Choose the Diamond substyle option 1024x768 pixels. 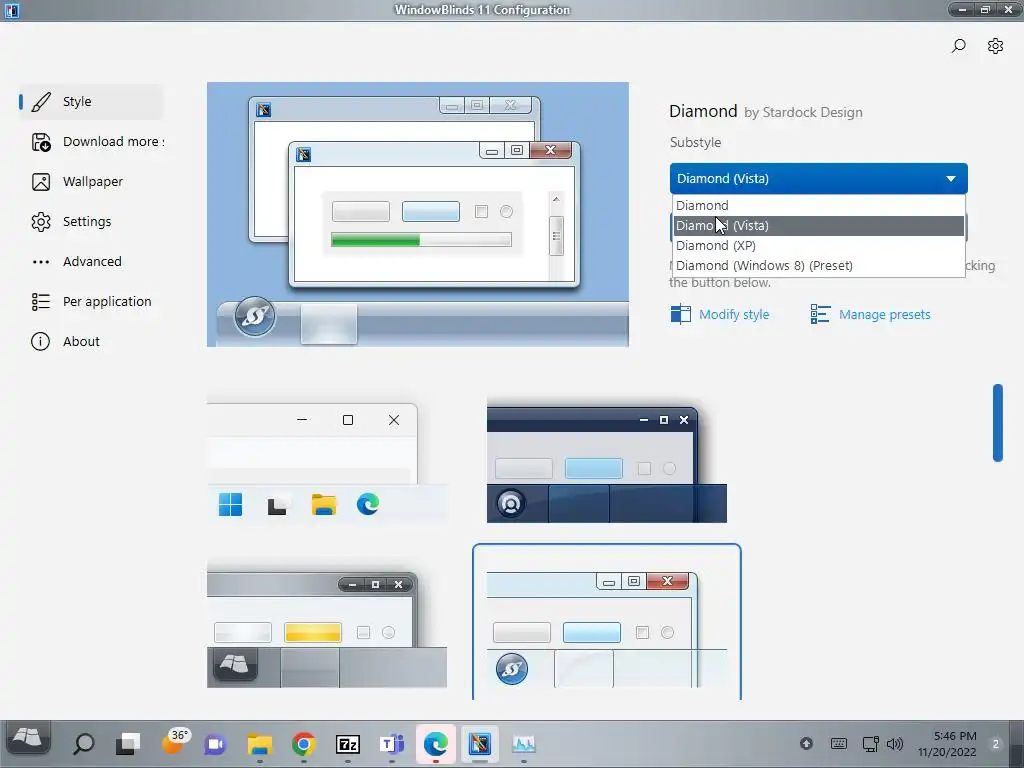pyautogui.click(x=818, y=206)
